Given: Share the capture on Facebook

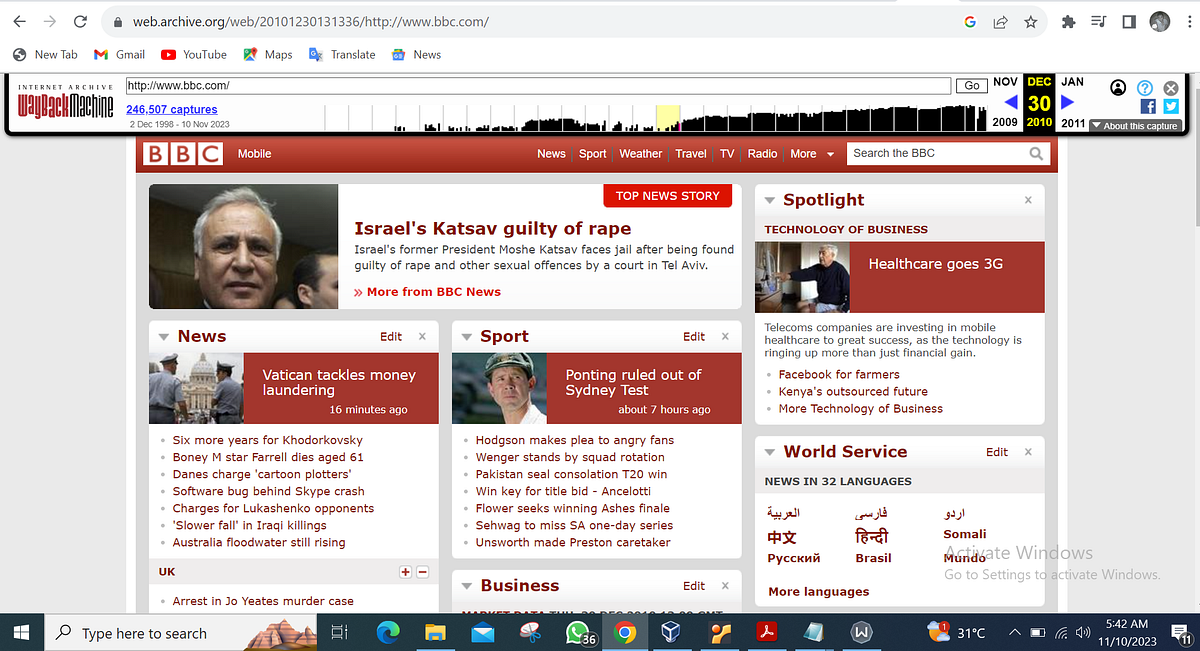Looking at the screenshot, I should click(x=1147, y=106).
